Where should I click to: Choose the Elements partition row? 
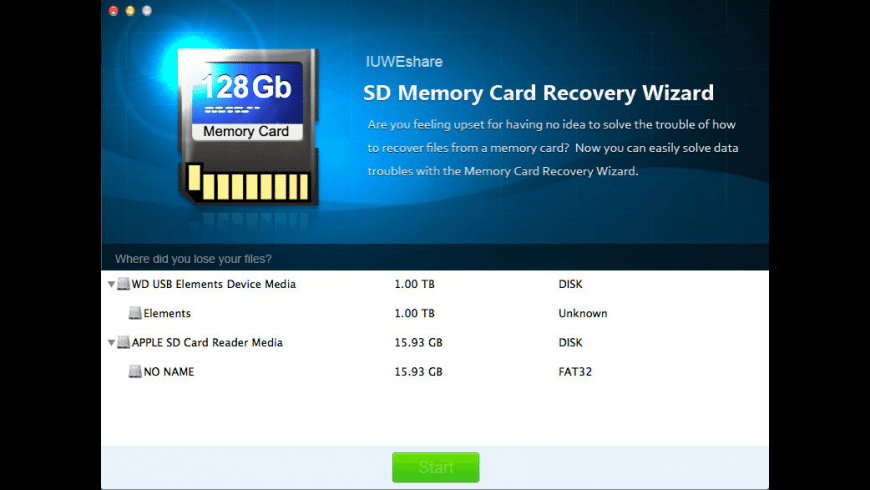tap(435, 313)
